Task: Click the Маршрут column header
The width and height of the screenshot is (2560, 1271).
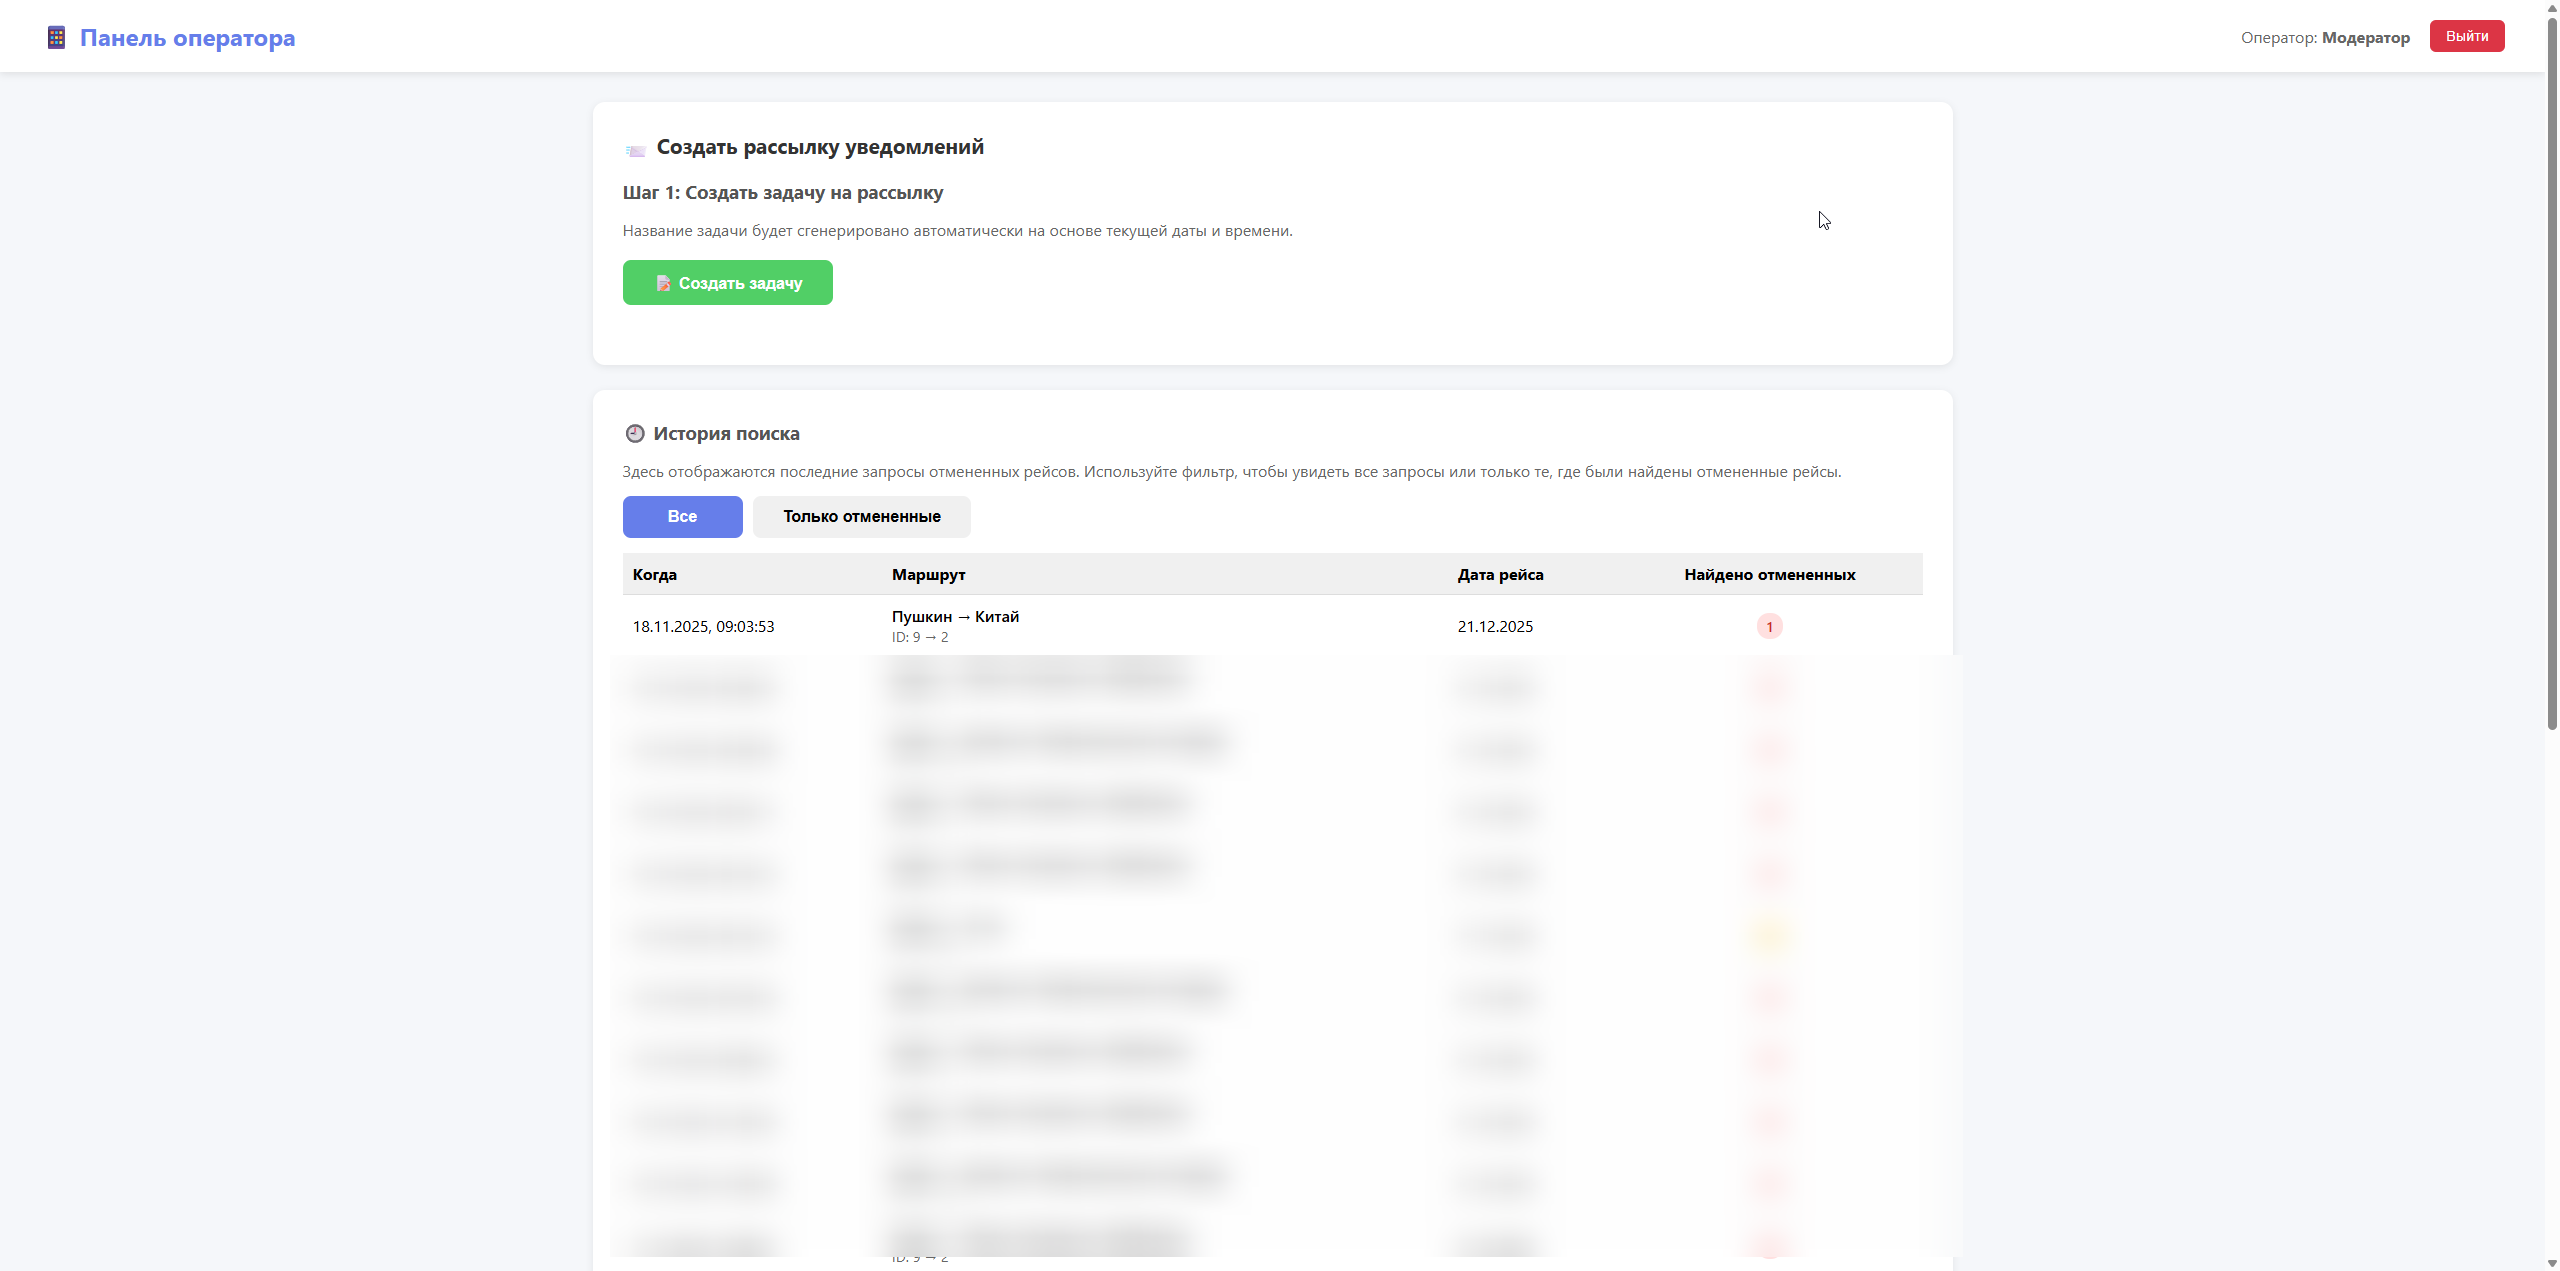Action: (x=928, y=575)
